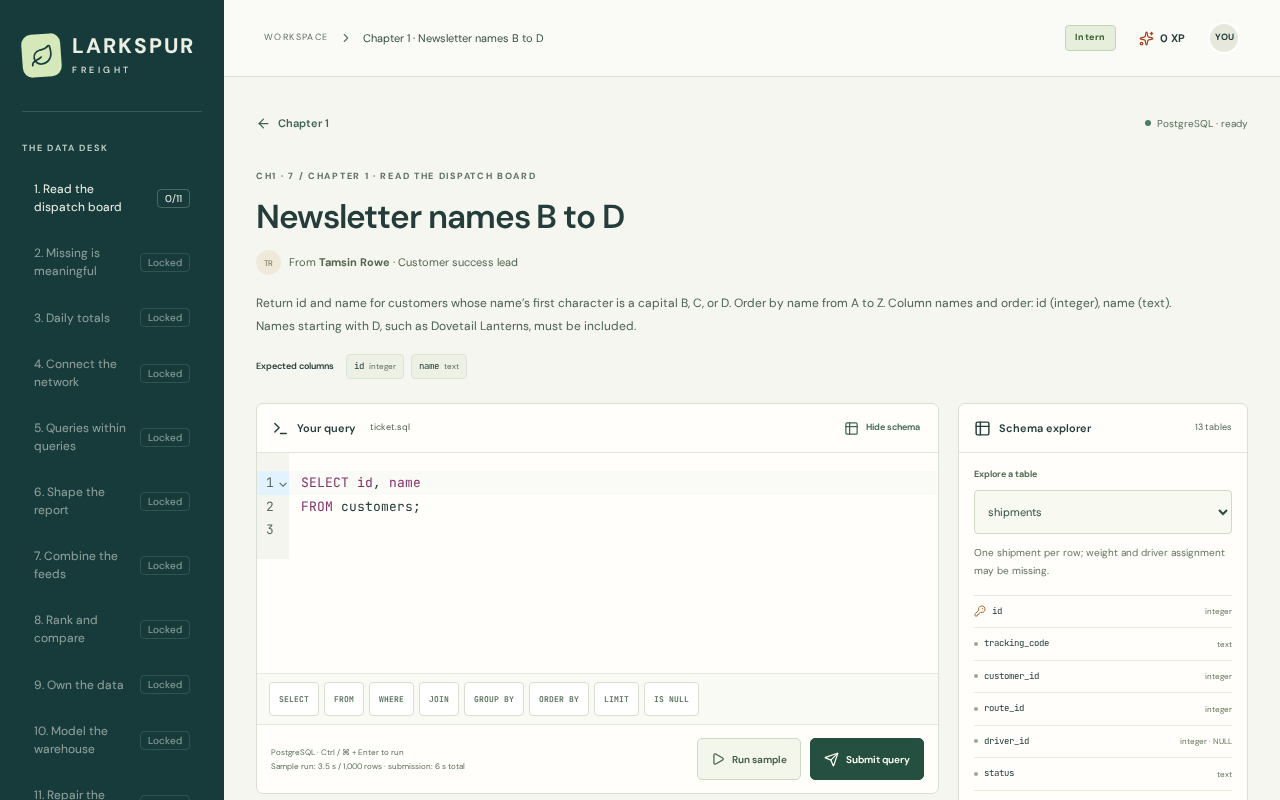1280x800 pixels.
Task: Insert the WHERE keyword snippet
Action: pos(391,699)
